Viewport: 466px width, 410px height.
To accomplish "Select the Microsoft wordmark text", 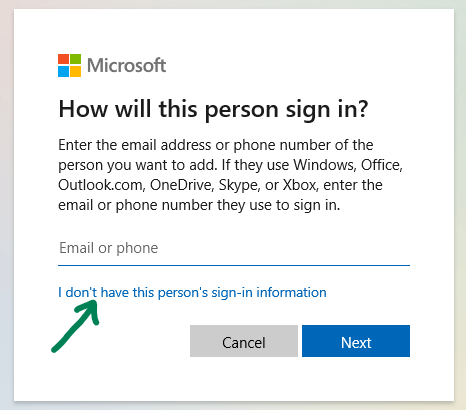I will coord(126,65).
